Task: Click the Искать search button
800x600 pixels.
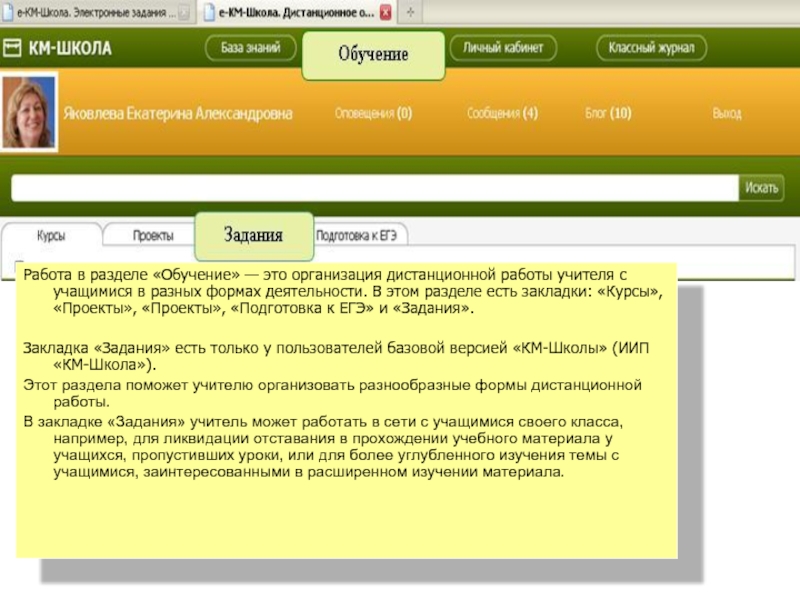Action: pos(761,188)
